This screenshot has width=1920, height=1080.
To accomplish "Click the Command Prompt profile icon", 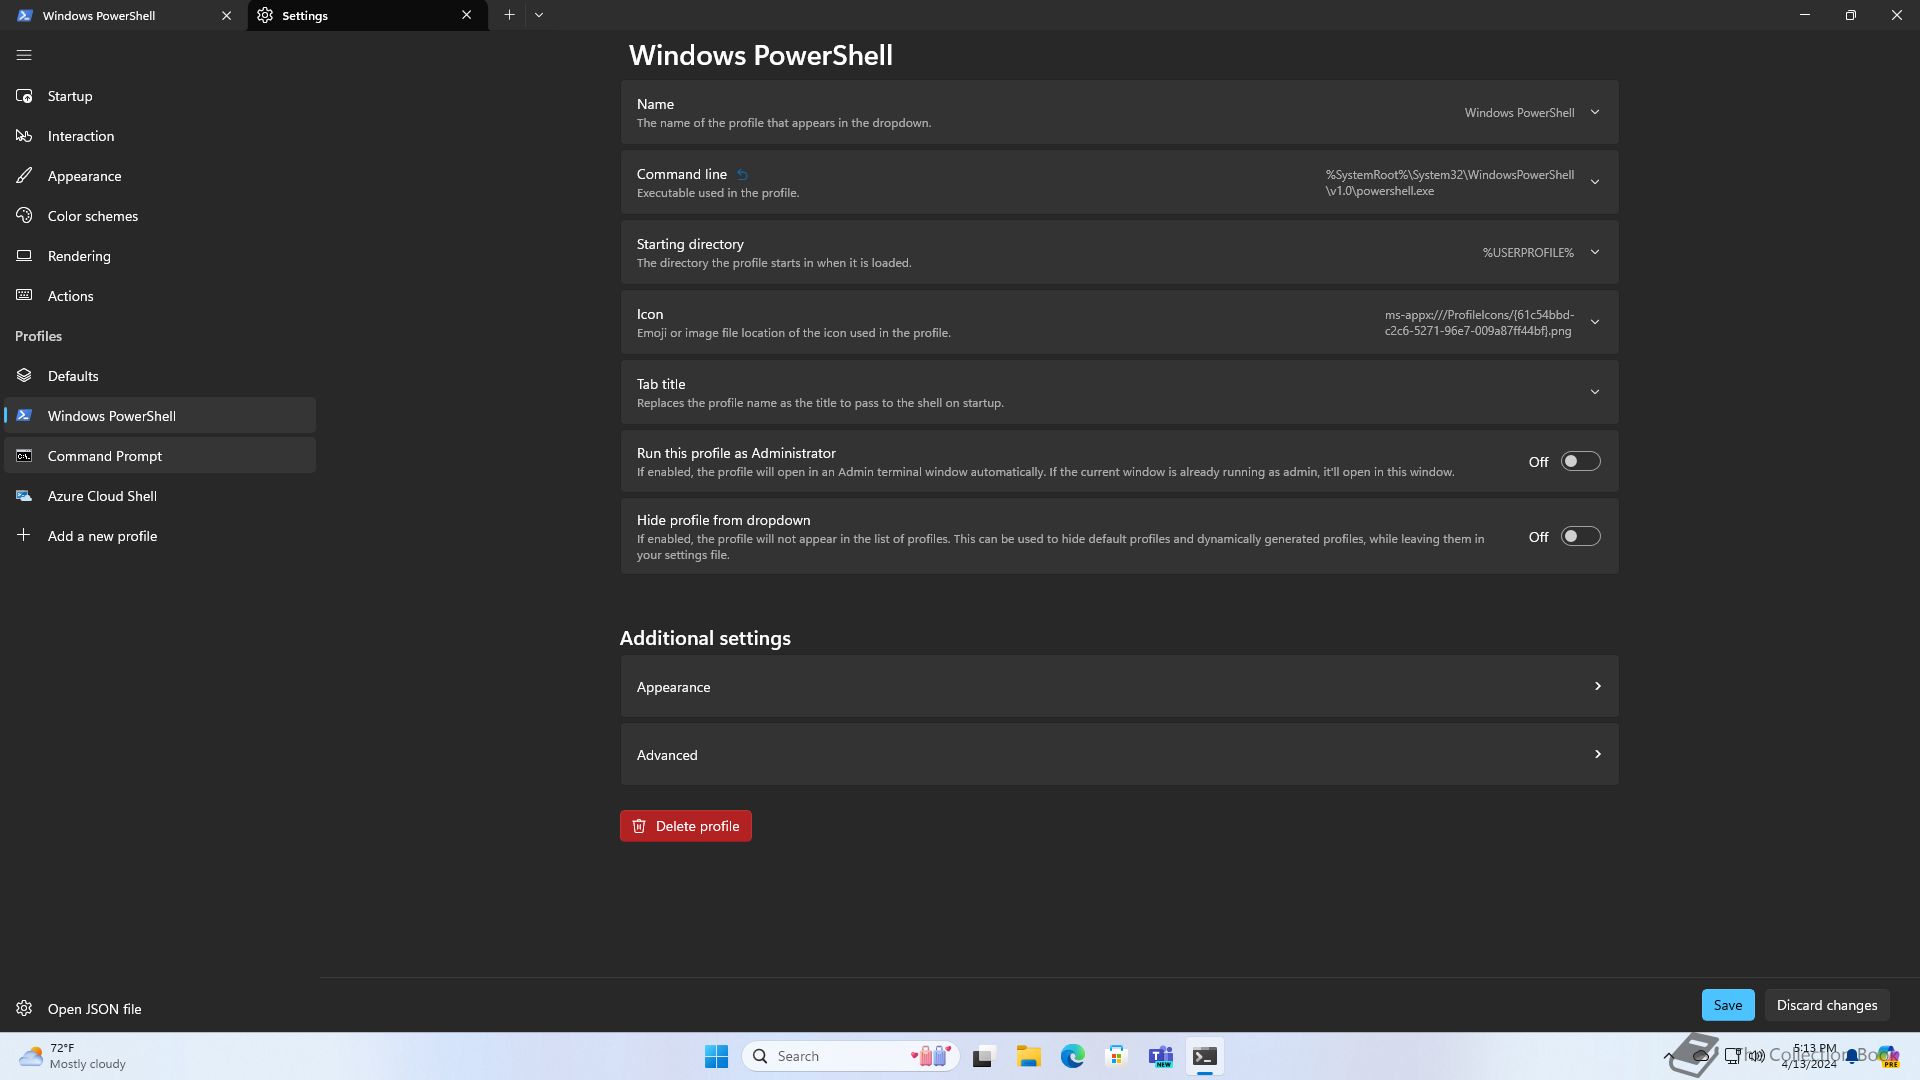I will [24, 456].
